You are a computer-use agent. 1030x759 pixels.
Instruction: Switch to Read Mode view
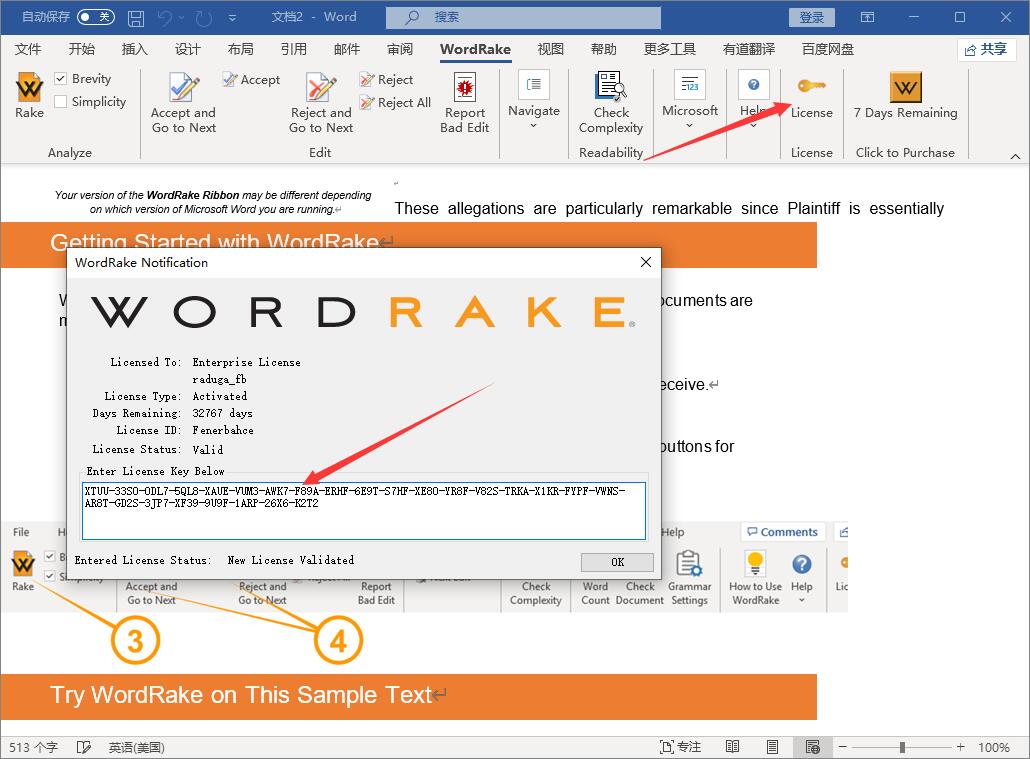732,747
